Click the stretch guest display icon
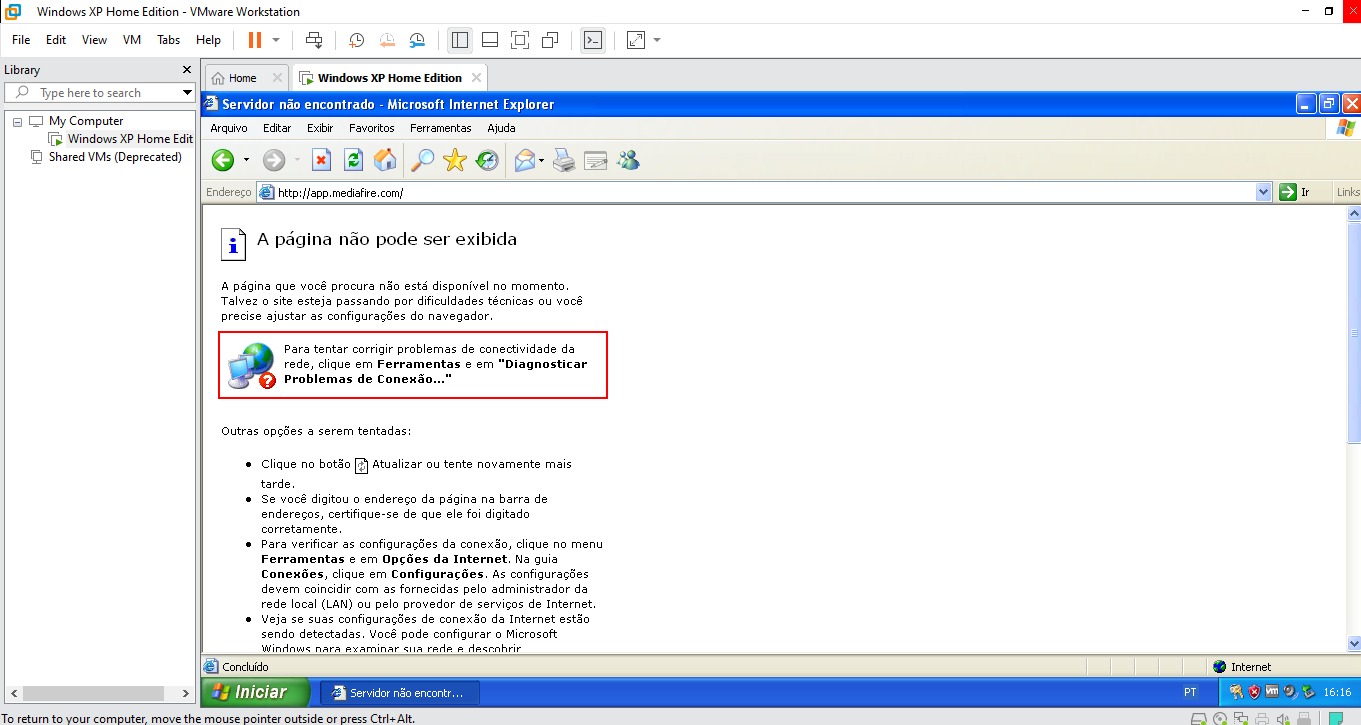 point(636,40)
